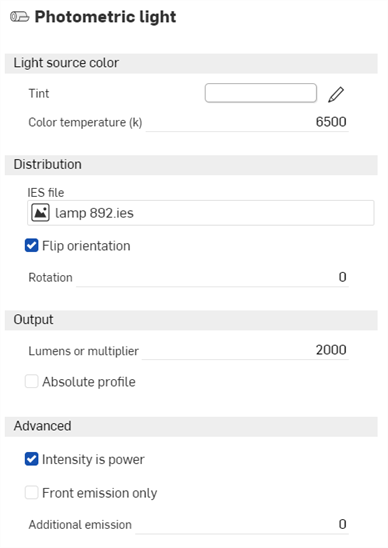Click the Rotation value field
Screen dimensions: 388x548
tap(213, 277)
